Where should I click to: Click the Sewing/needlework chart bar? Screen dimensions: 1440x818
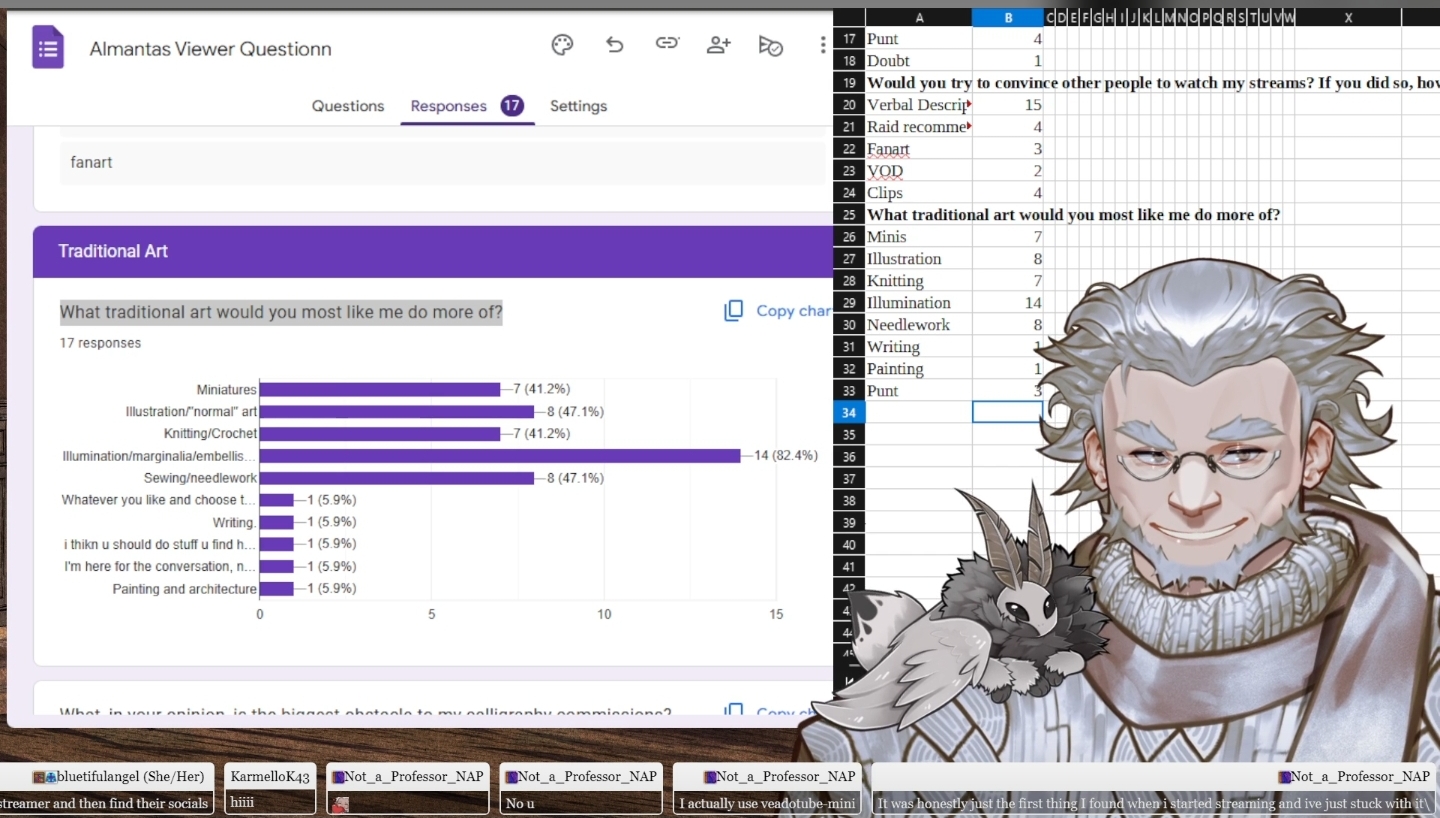pos(397,478)
